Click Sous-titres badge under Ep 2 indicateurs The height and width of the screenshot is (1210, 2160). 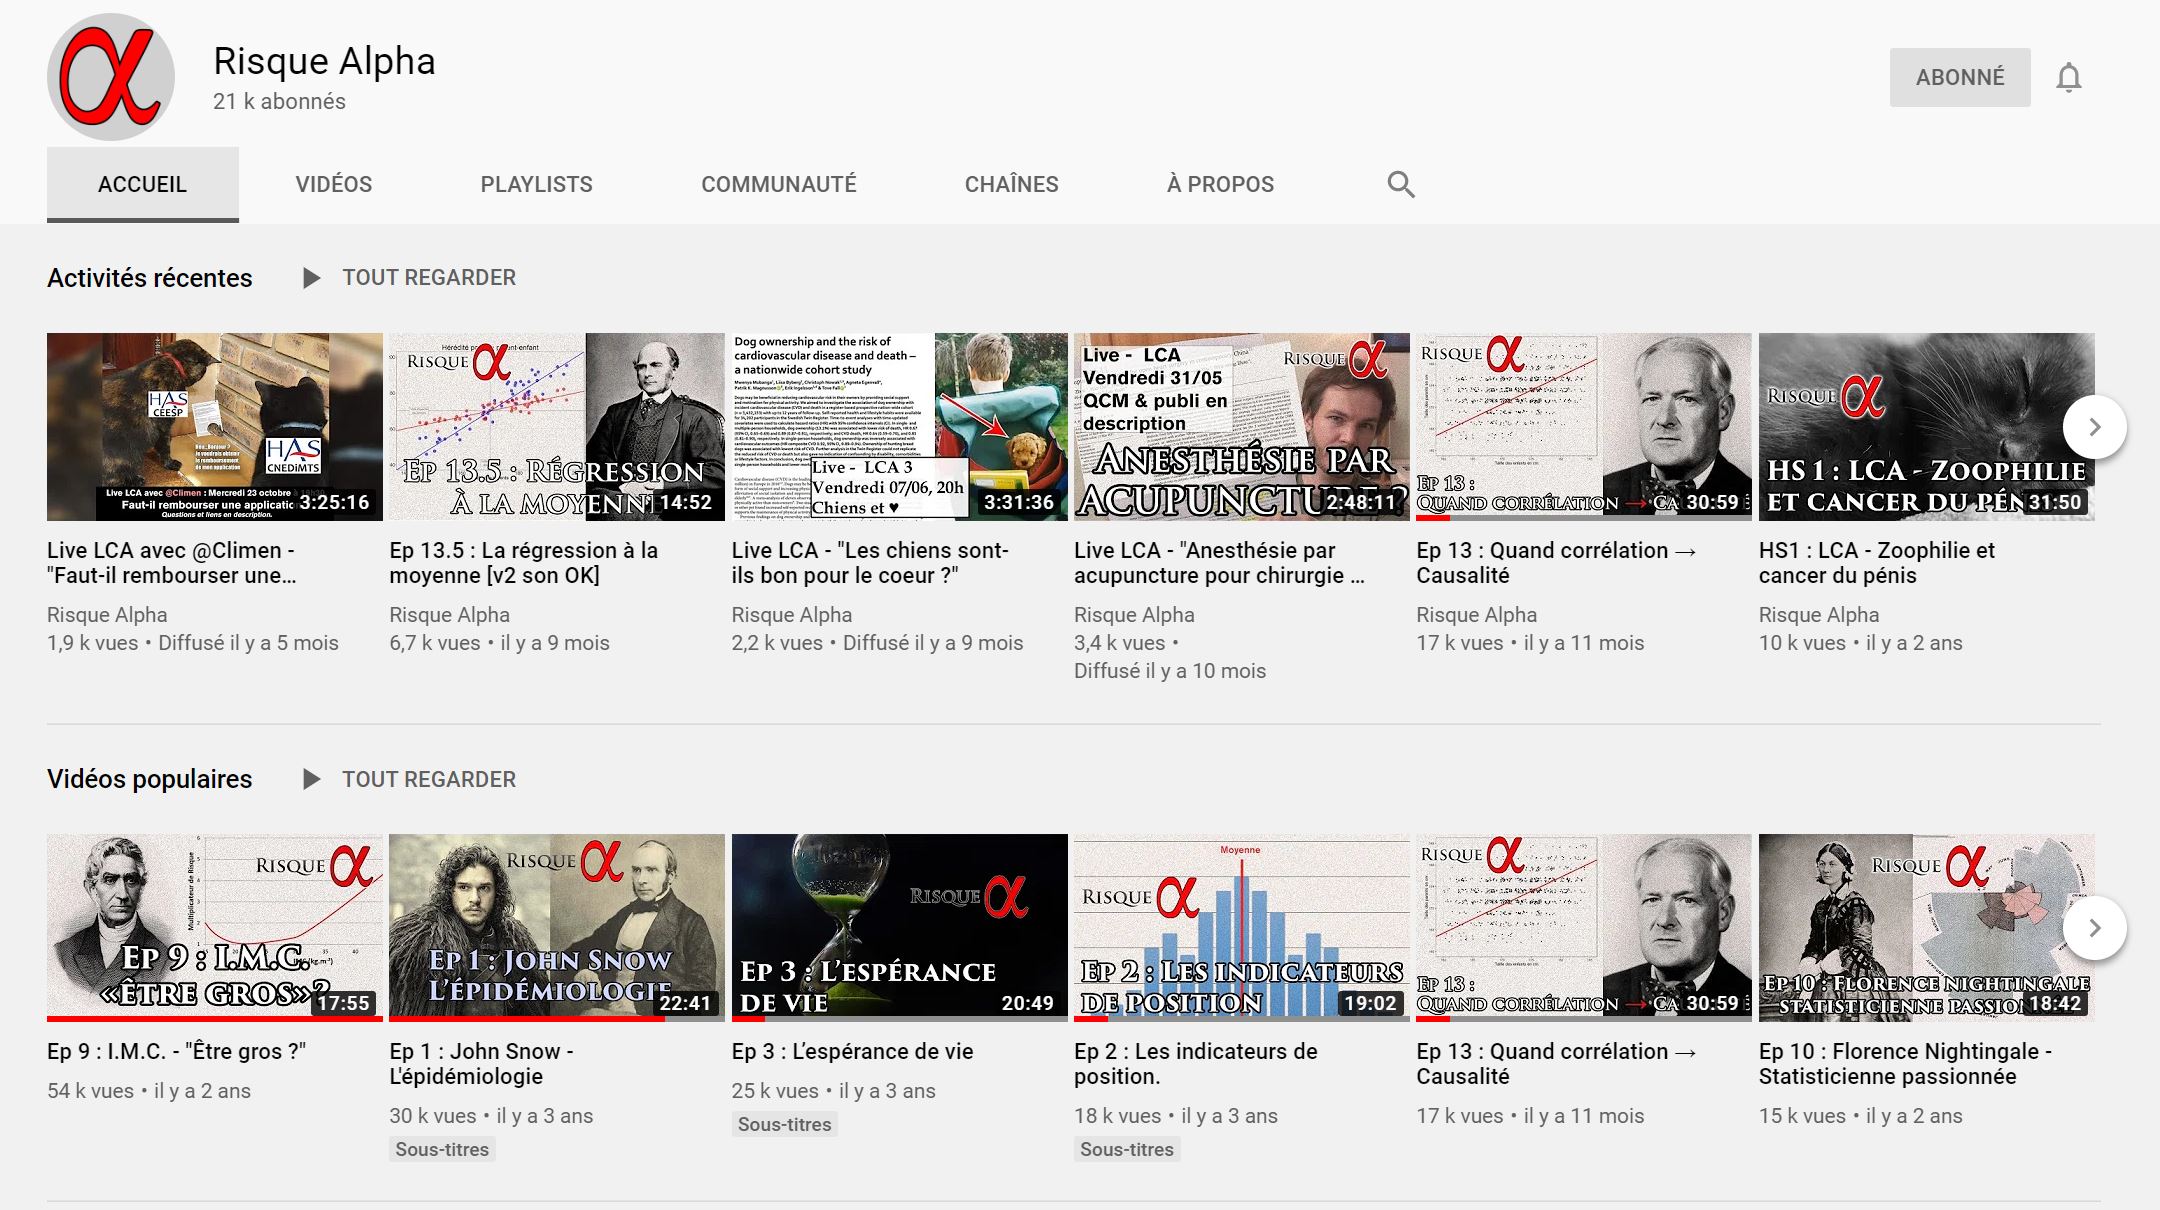(1127, 1150)
